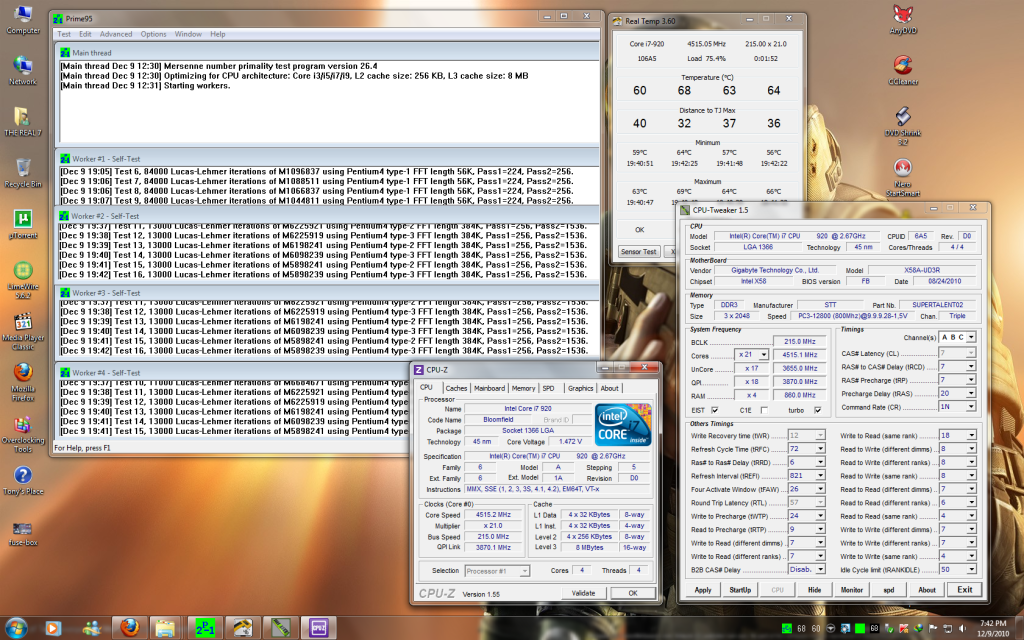
Task: Expand Refresh Cycle Time (tRFC) dropdown
Action: (x=820, y=449)
